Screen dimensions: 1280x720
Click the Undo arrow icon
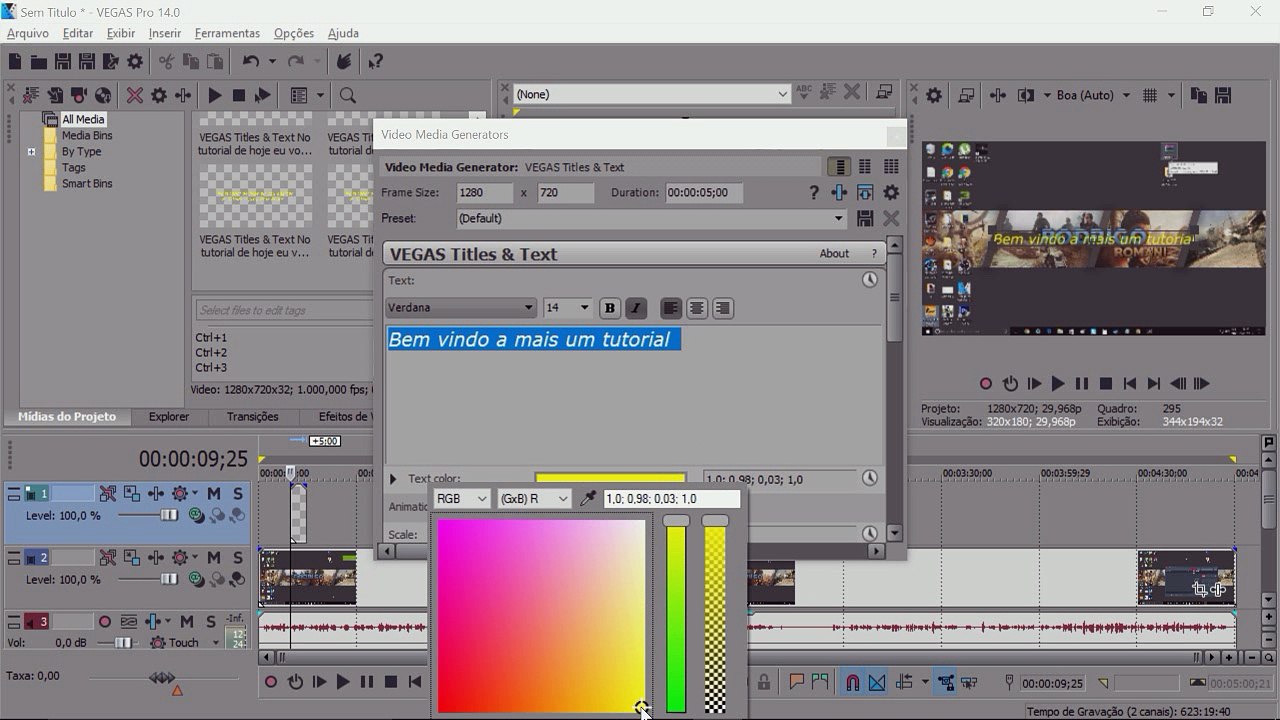[250, 62]
